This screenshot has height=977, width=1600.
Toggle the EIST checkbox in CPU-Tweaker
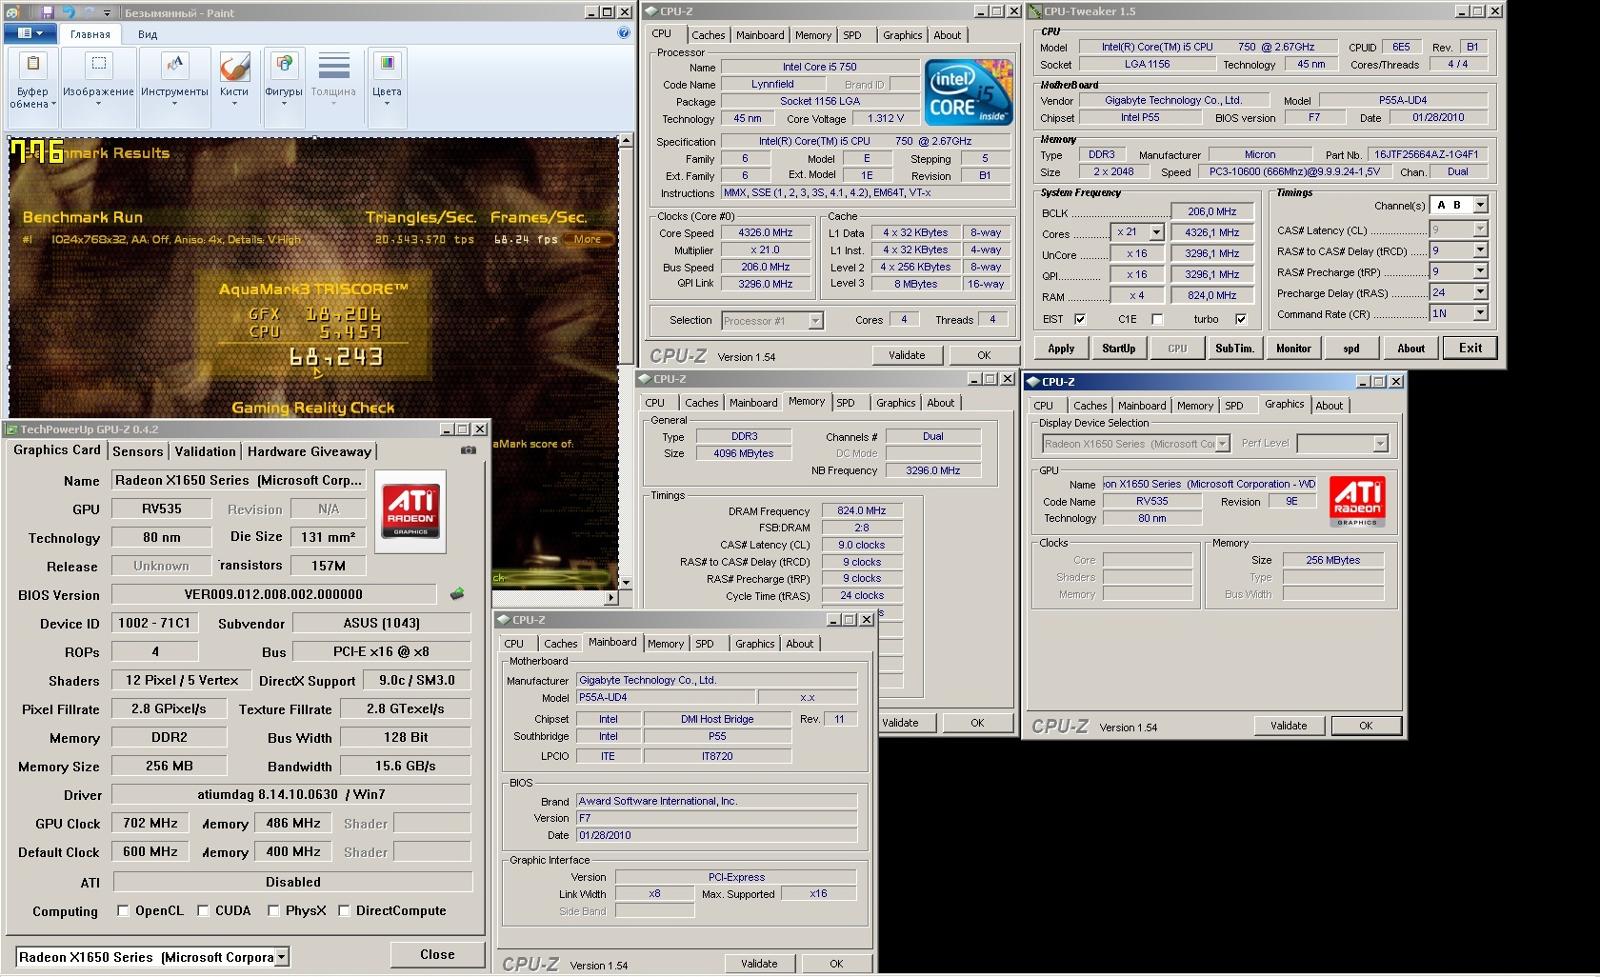[1080, 319]
